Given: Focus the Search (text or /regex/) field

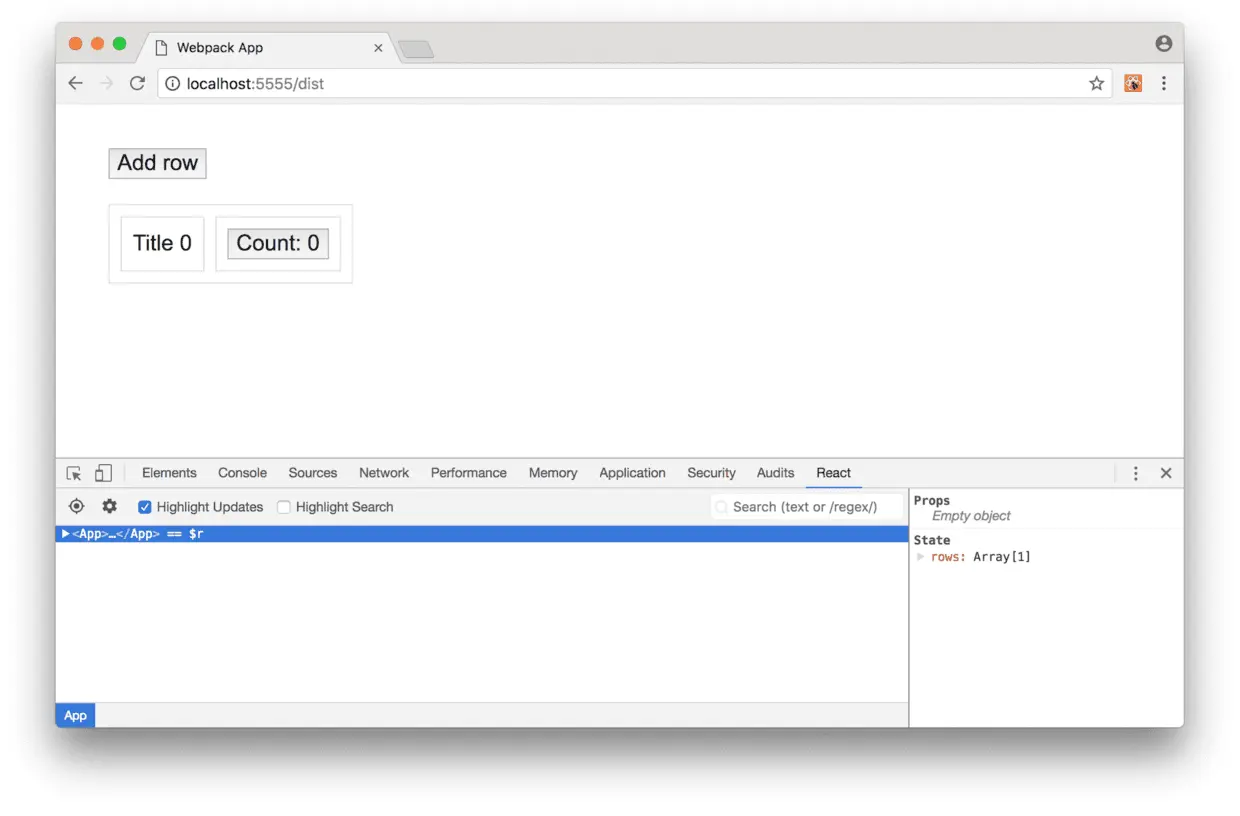Looking at the screenshot, I should coord(805,506).
